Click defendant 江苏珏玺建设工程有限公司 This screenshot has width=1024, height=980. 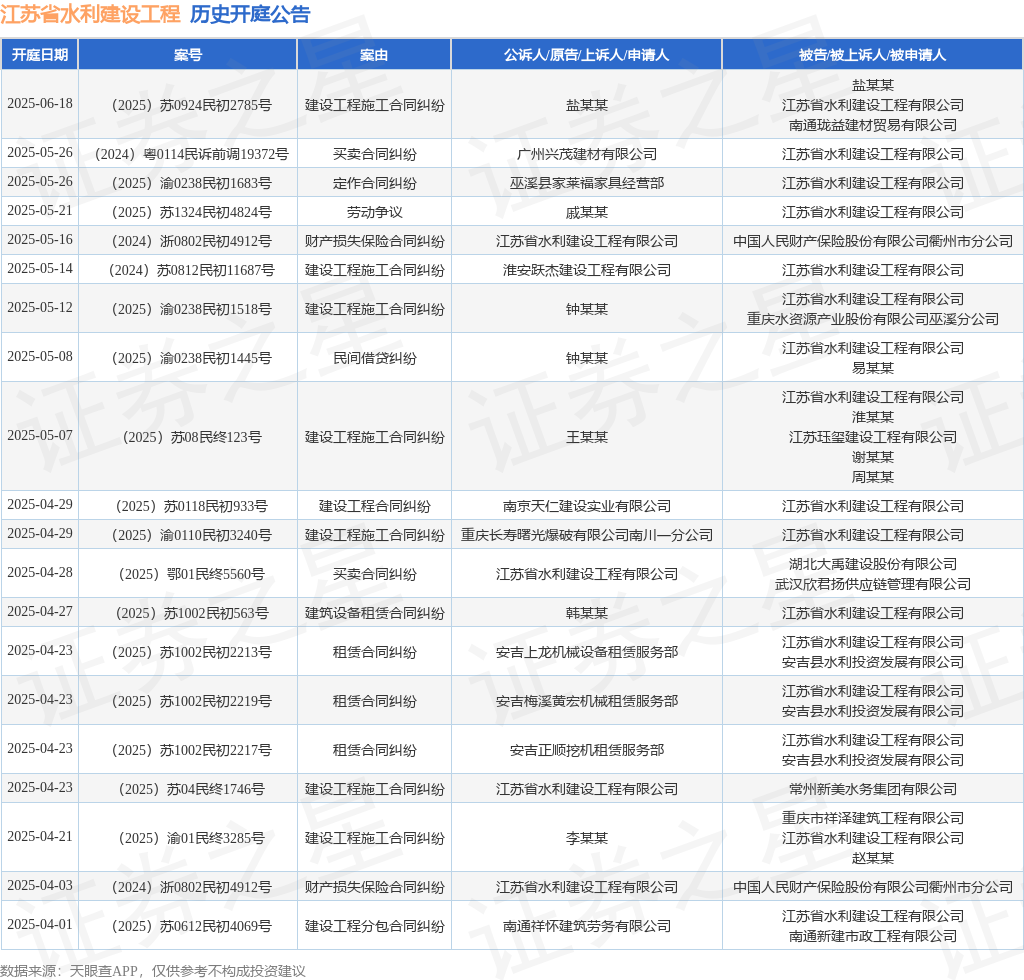pos(872,437)
